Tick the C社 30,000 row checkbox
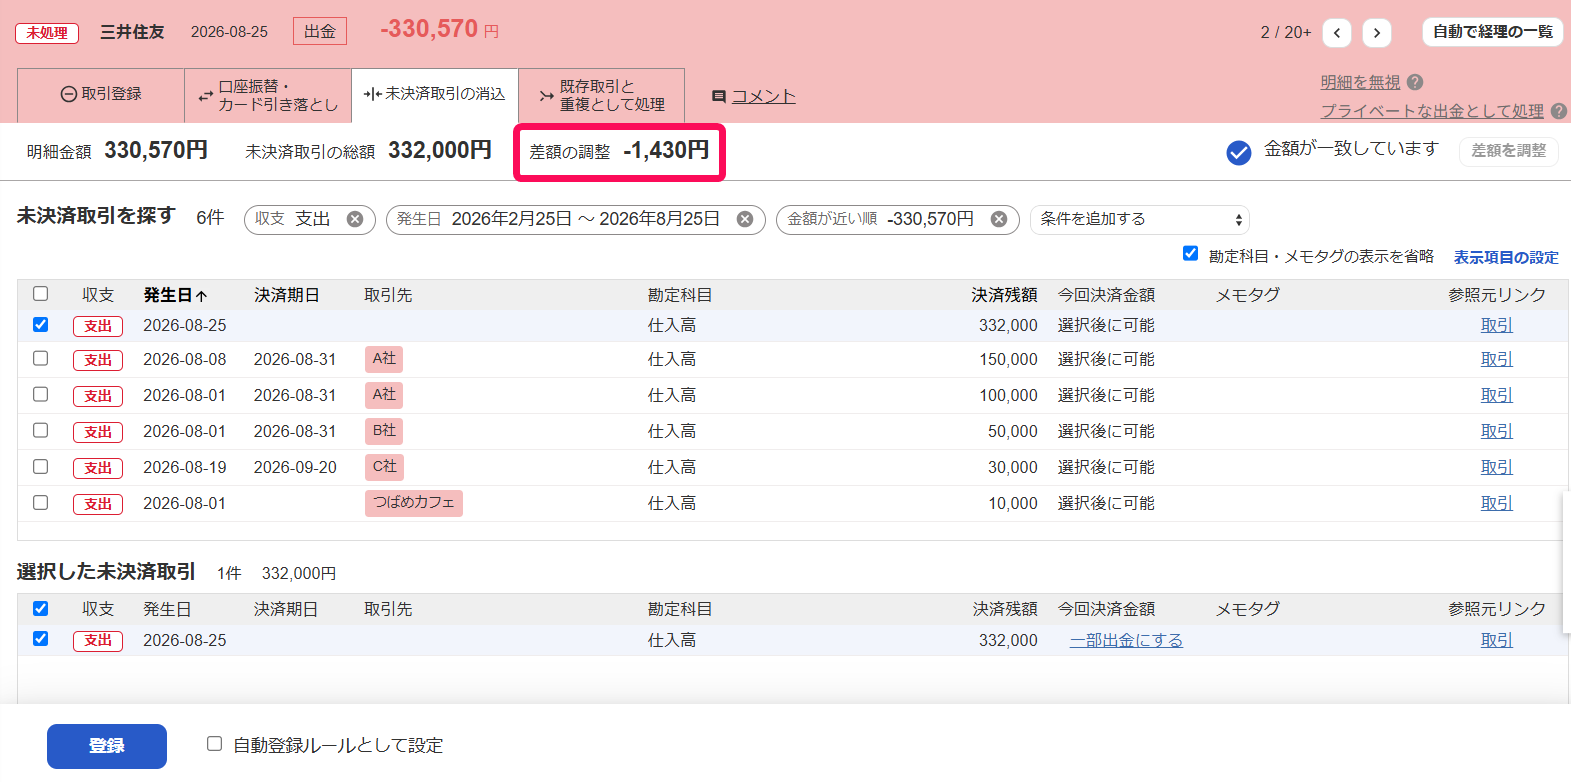Screen dimensions: 1571x782 (x=40, y=466)
